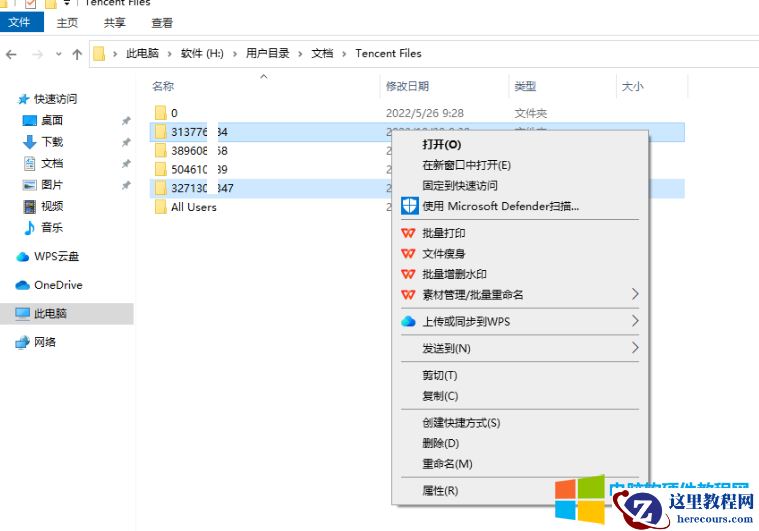The height and width of the screenshot is (531, 759).
Task: Click the Forward navigation arrow
Action: (37, 54)
